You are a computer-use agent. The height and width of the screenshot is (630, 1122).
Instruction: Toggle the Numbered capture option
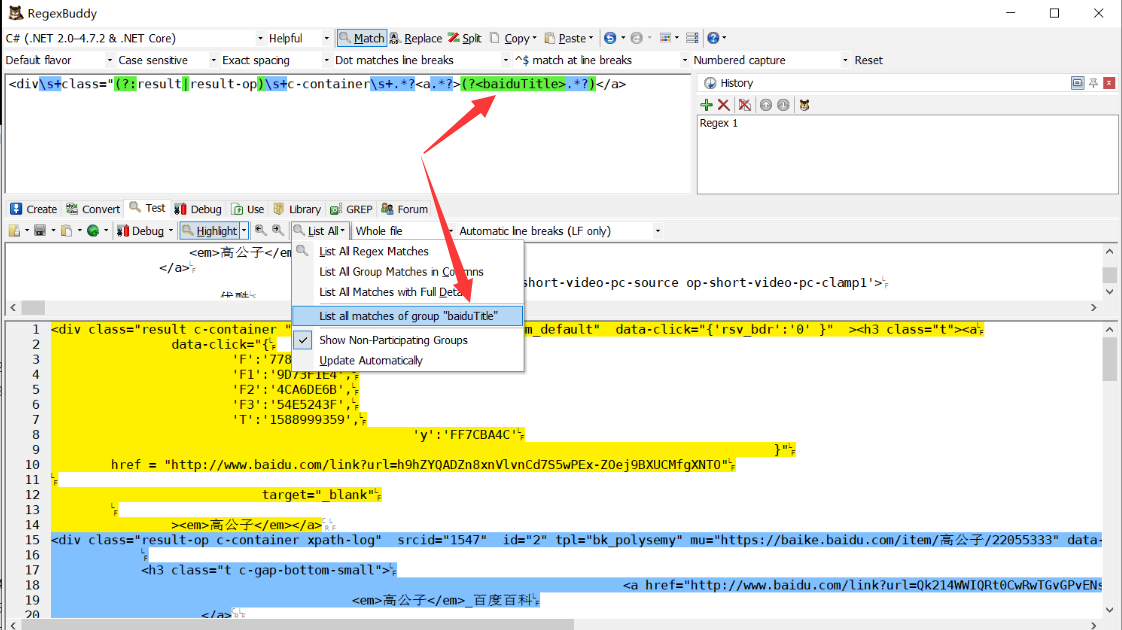point(771,60)
